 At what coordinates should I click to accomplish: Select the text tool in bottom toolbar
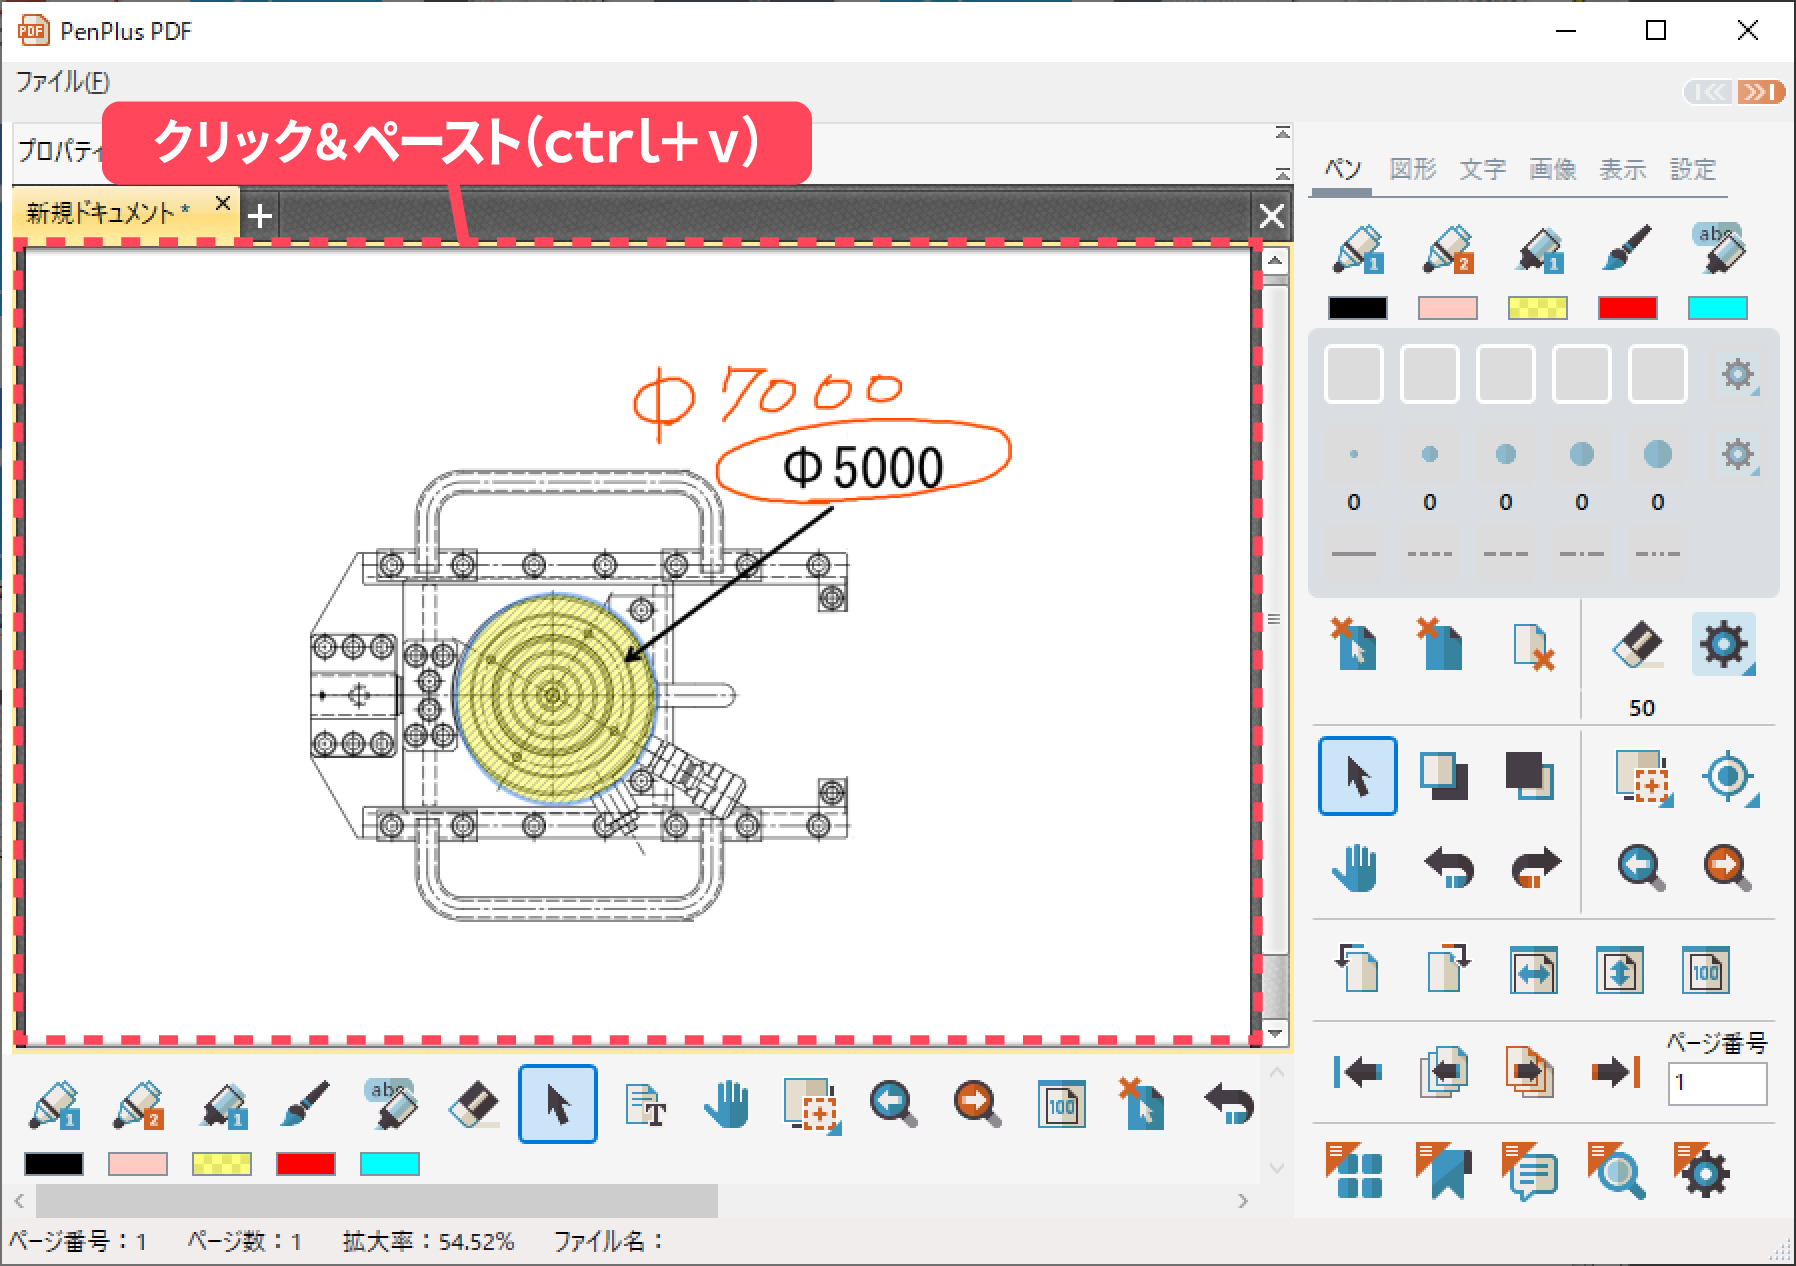tap(645, 1105)
